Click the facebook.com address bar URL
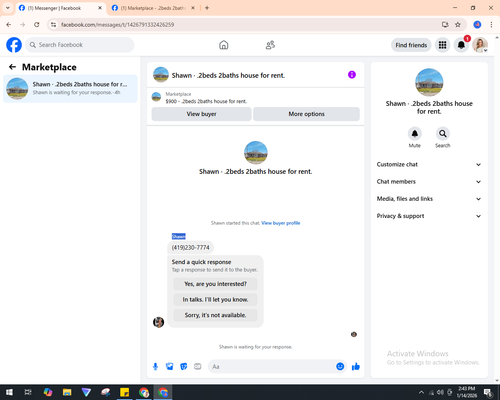This screenshot has width=500, height=400. tap(117, 25)
